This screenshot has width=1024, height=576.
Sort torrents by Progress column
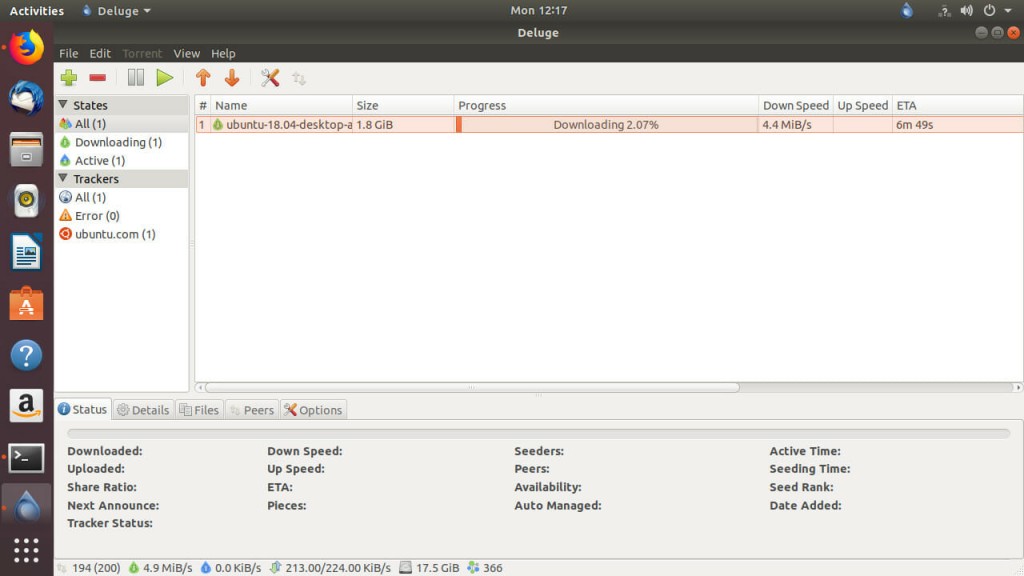(x=606, y=105)
